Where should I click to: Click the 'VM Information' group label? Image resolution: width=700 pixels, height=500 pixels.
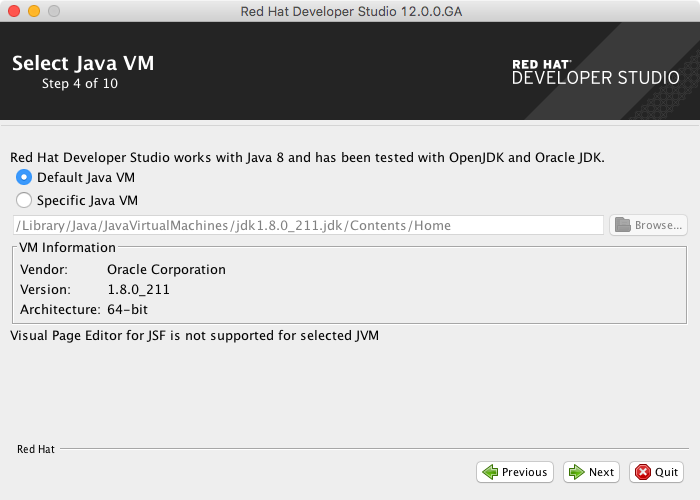67,247
